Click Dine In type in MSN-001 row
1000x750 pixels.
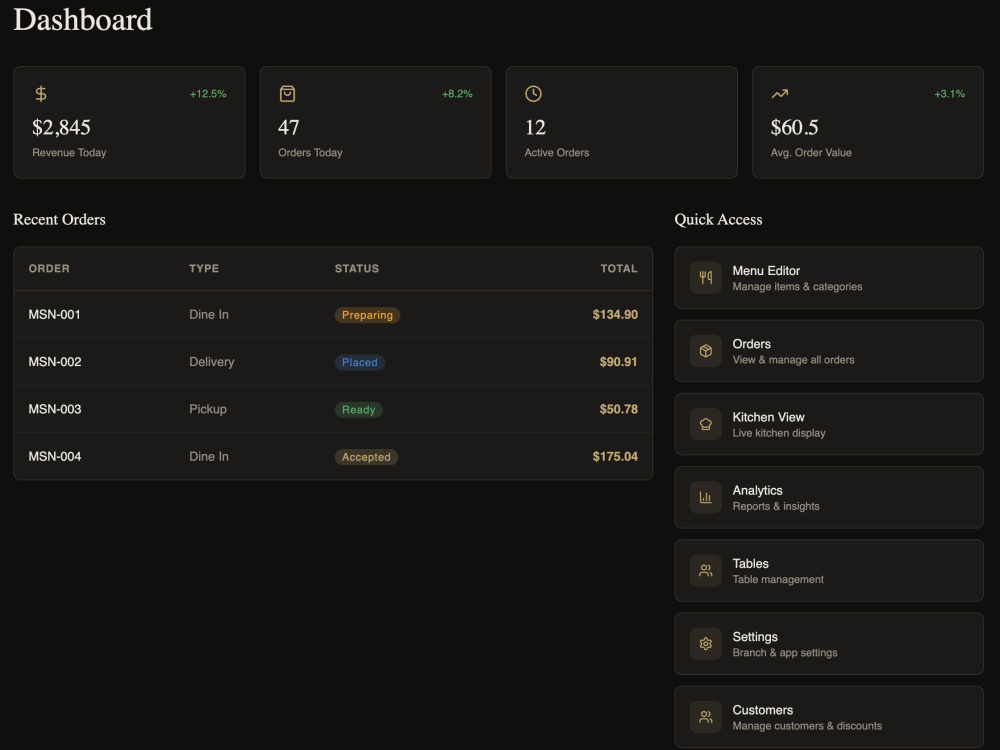point(209,314)
